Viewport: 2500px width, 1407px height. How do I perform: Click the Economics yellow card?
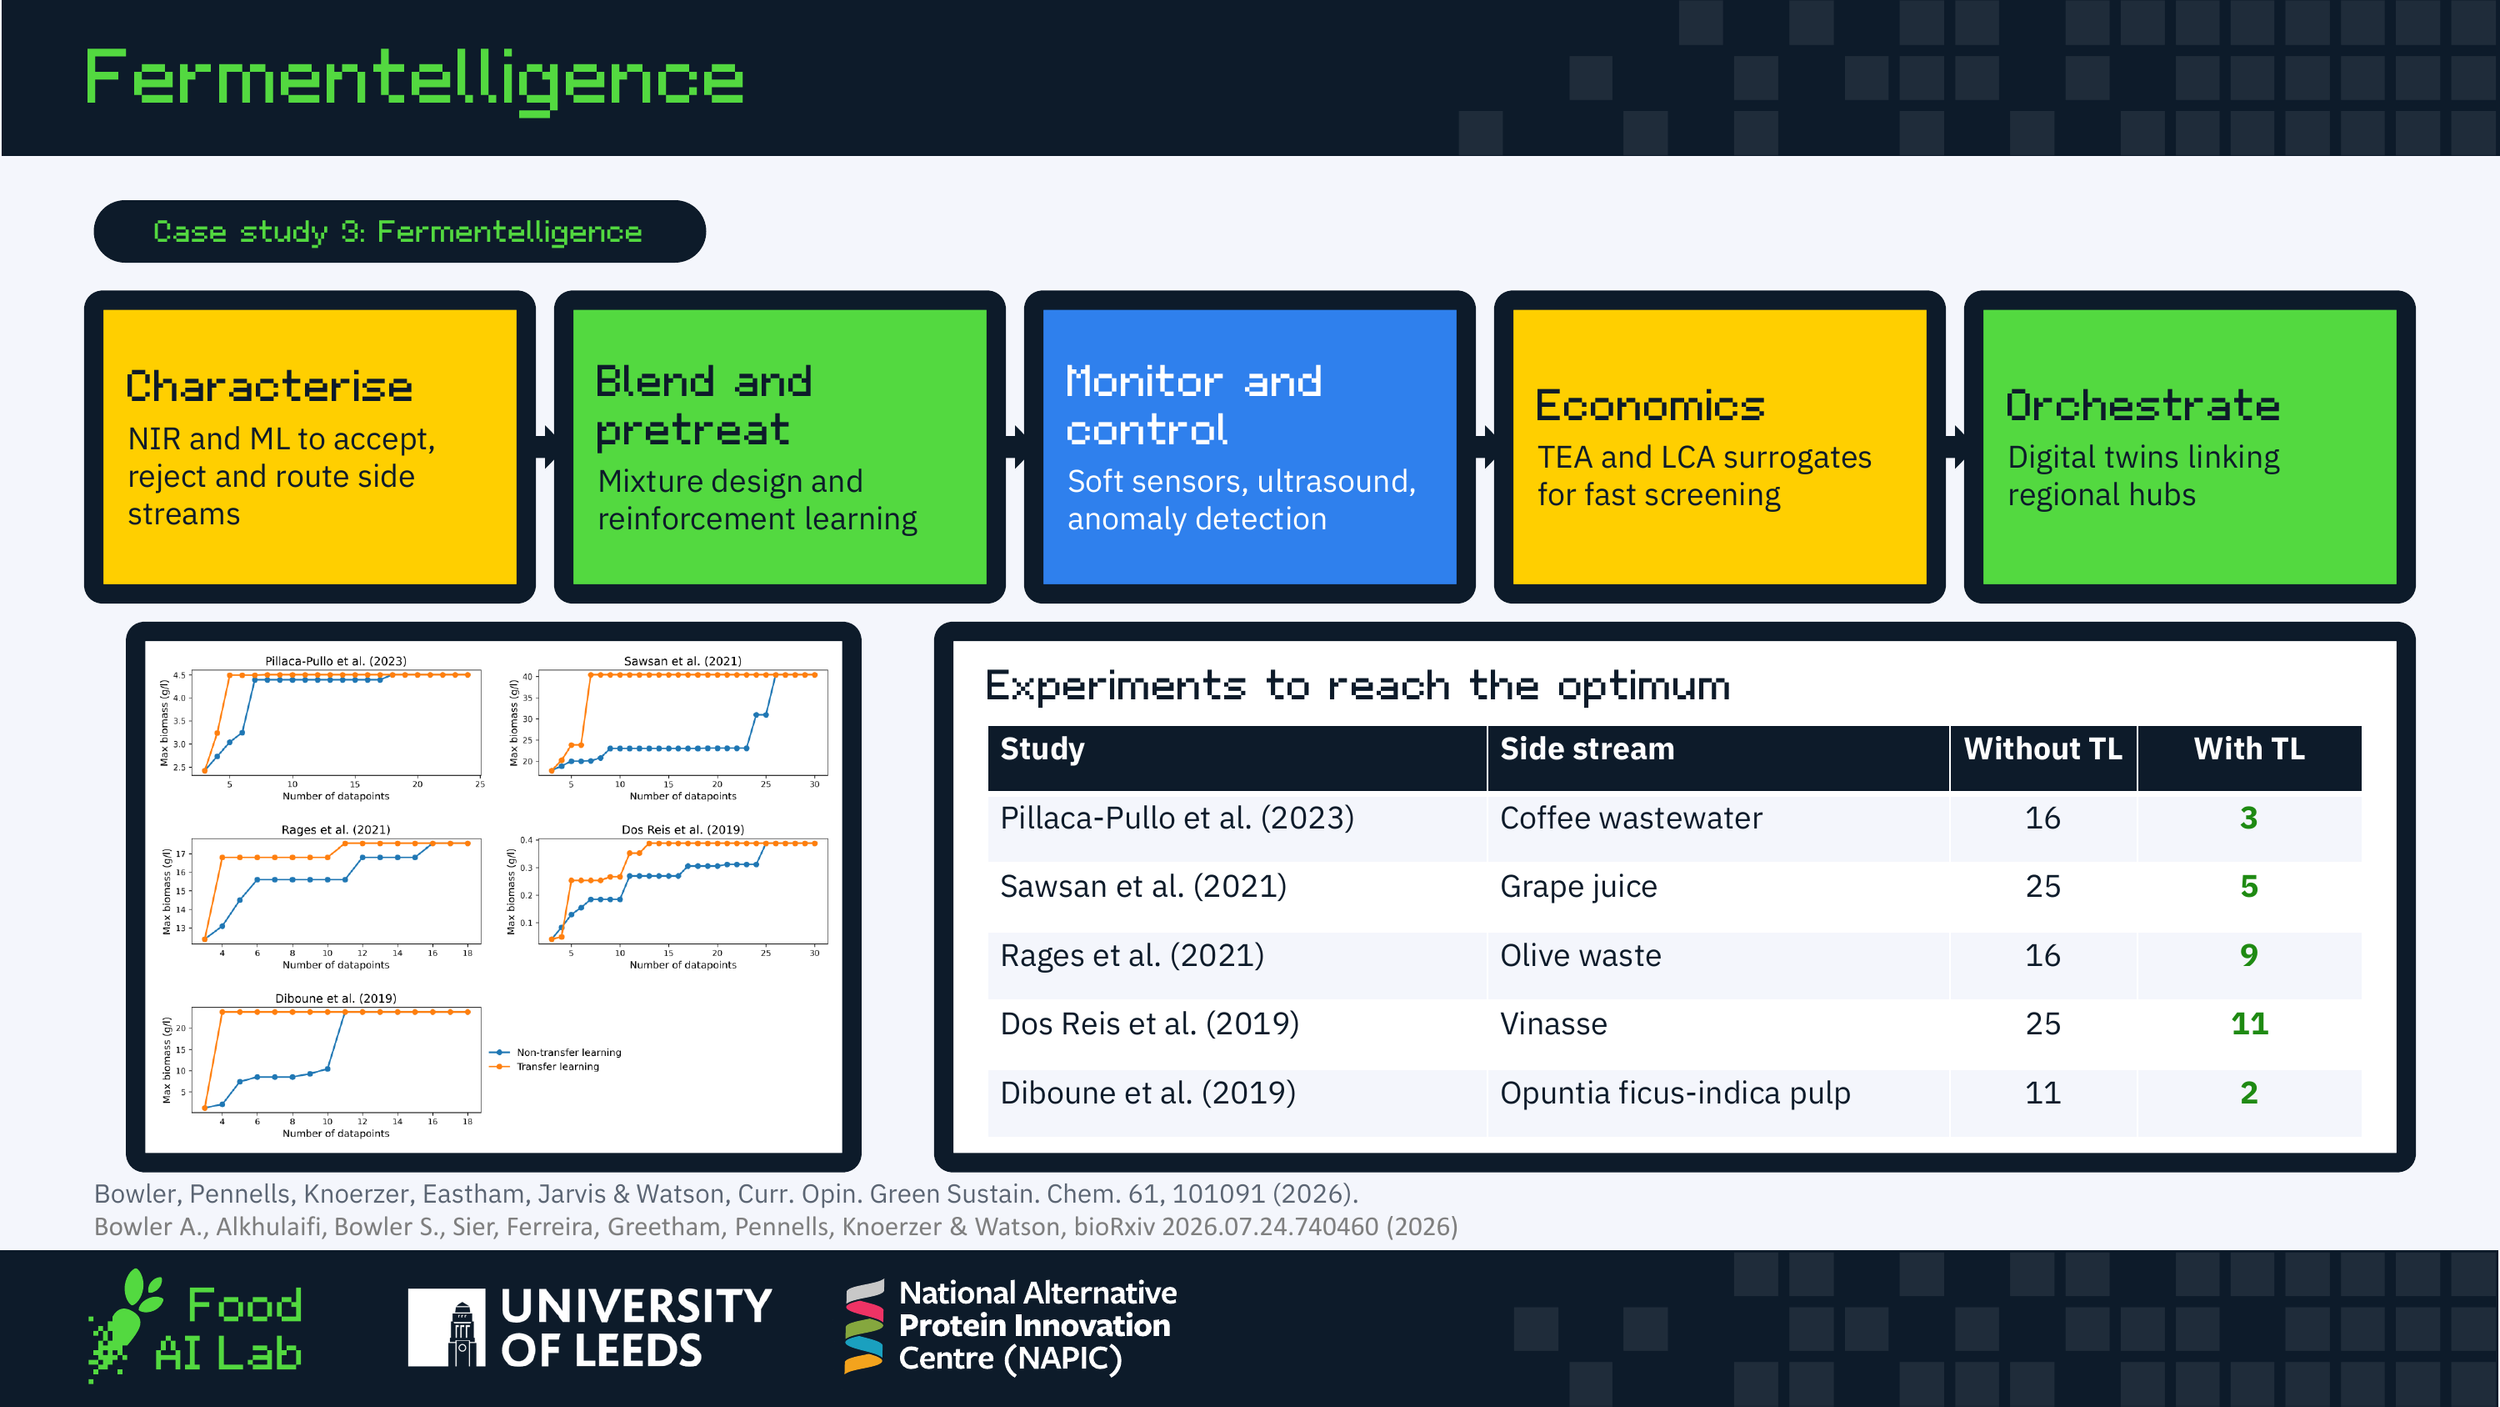point(1720,447)
